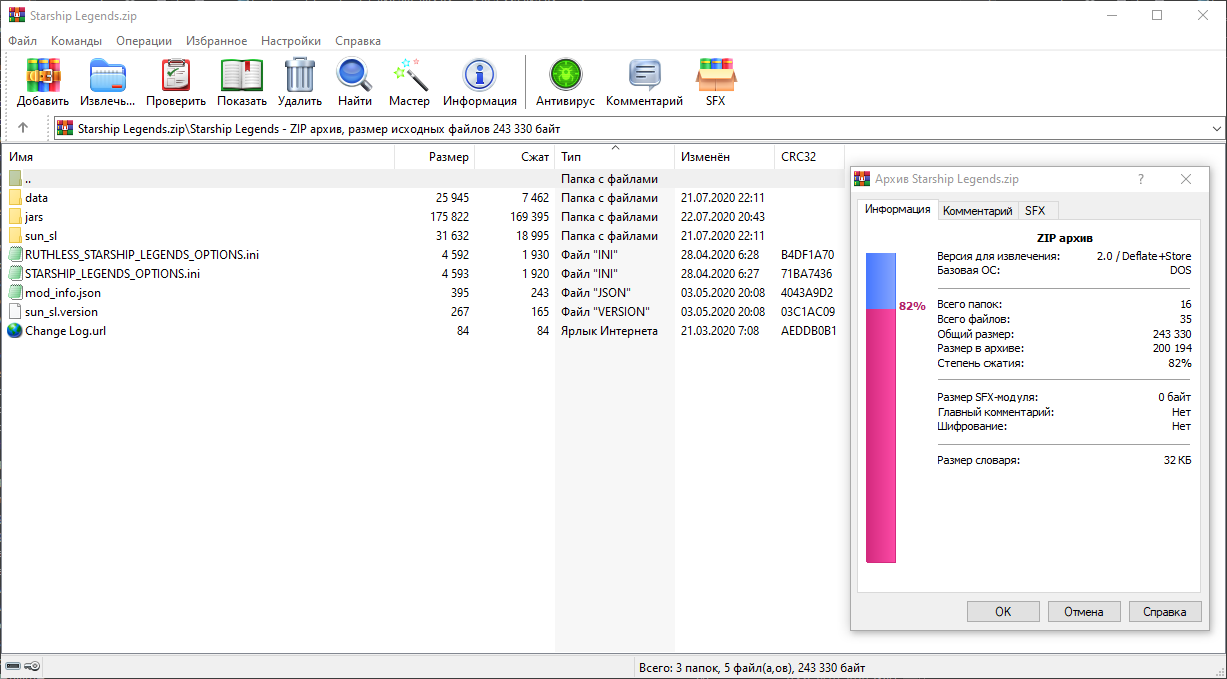Click the CRC value AEDDB0B1
The image size is (1227, 679).
pyautogui.click(x=808, y=331)
